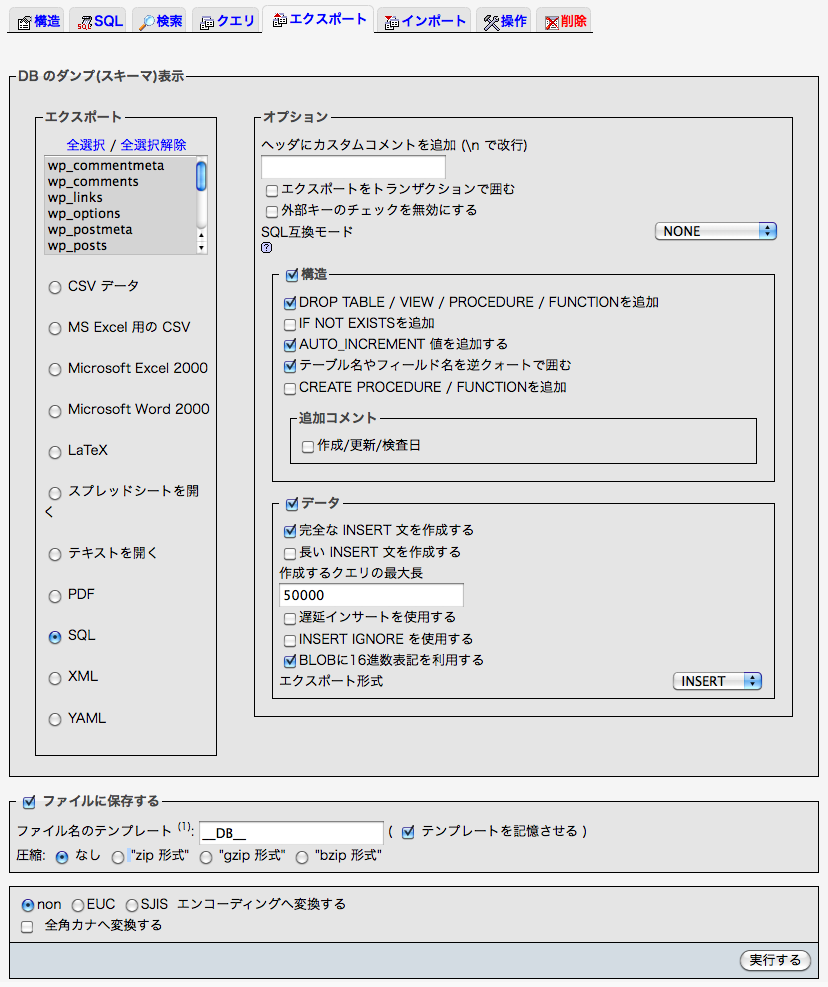Enable the IF NOT EXISTSを追加 checkbox
This screenshot has height=987, width=828.
[290, 324]
